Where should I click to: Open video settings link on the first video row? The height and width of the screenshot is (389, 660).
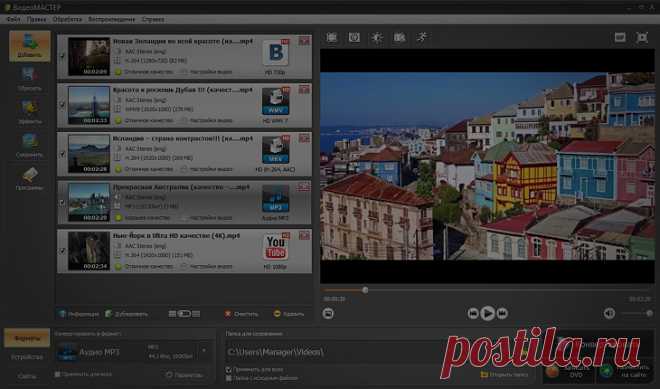coord(207,72)
